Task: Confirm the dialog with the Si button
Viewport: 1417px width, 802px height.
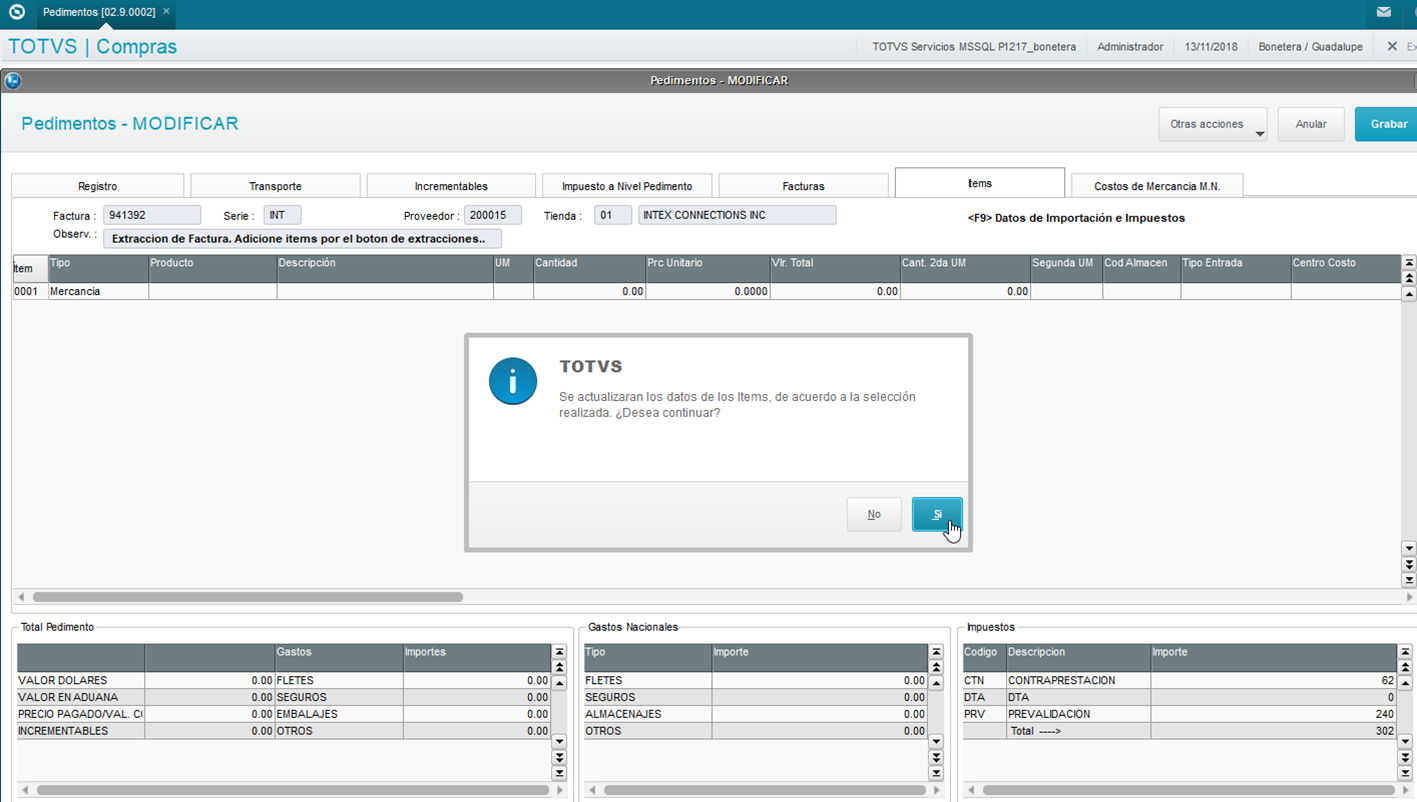Action: pyautogui.click(x=937, y=514)
